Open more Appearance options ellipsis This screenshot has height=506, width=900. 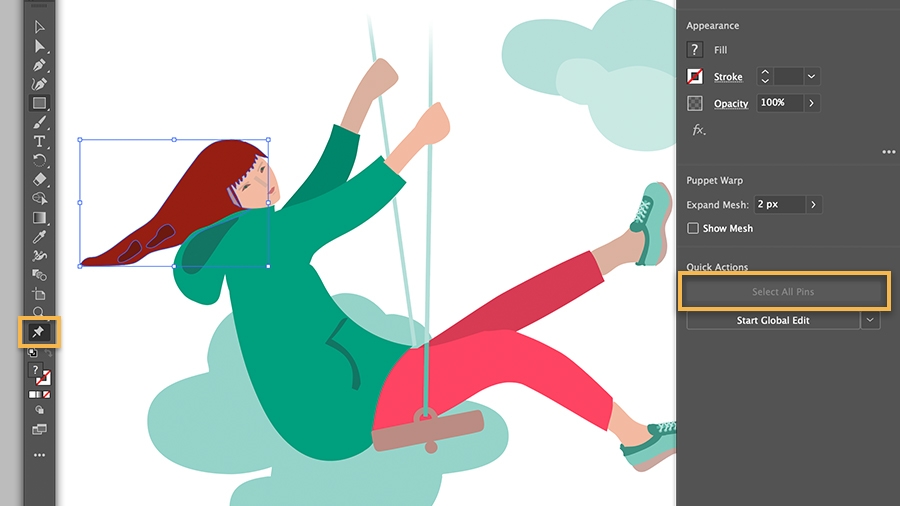coord(889,152)
